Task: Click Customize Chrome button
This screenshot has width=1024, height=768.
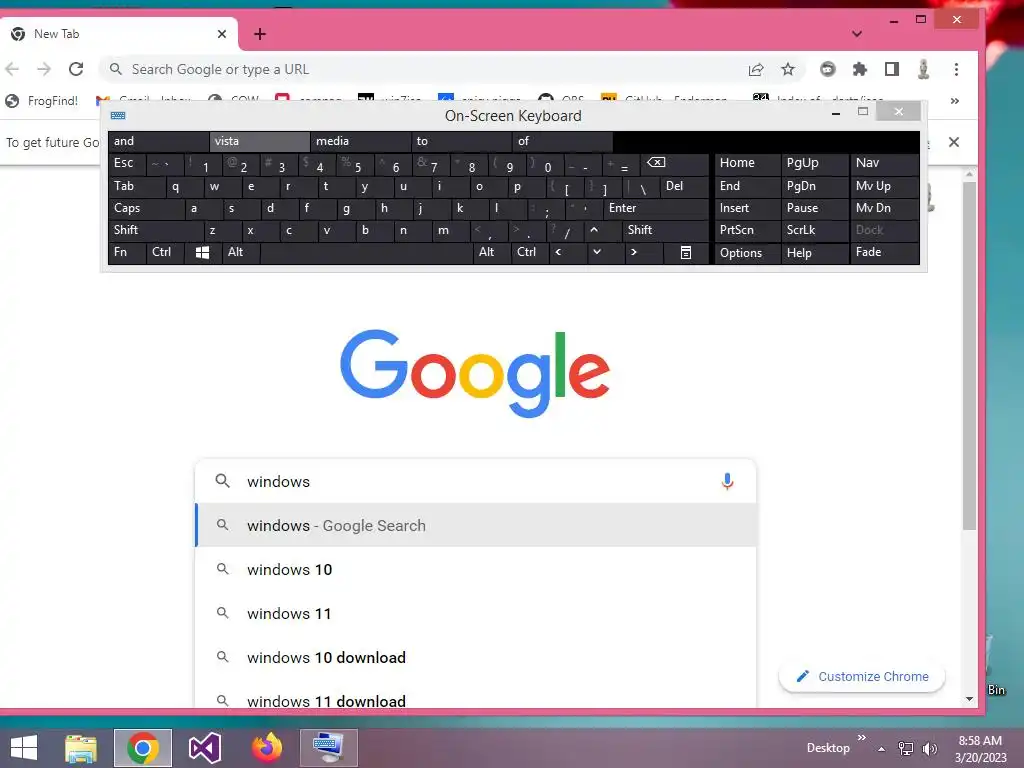Action: pos(862,677)
